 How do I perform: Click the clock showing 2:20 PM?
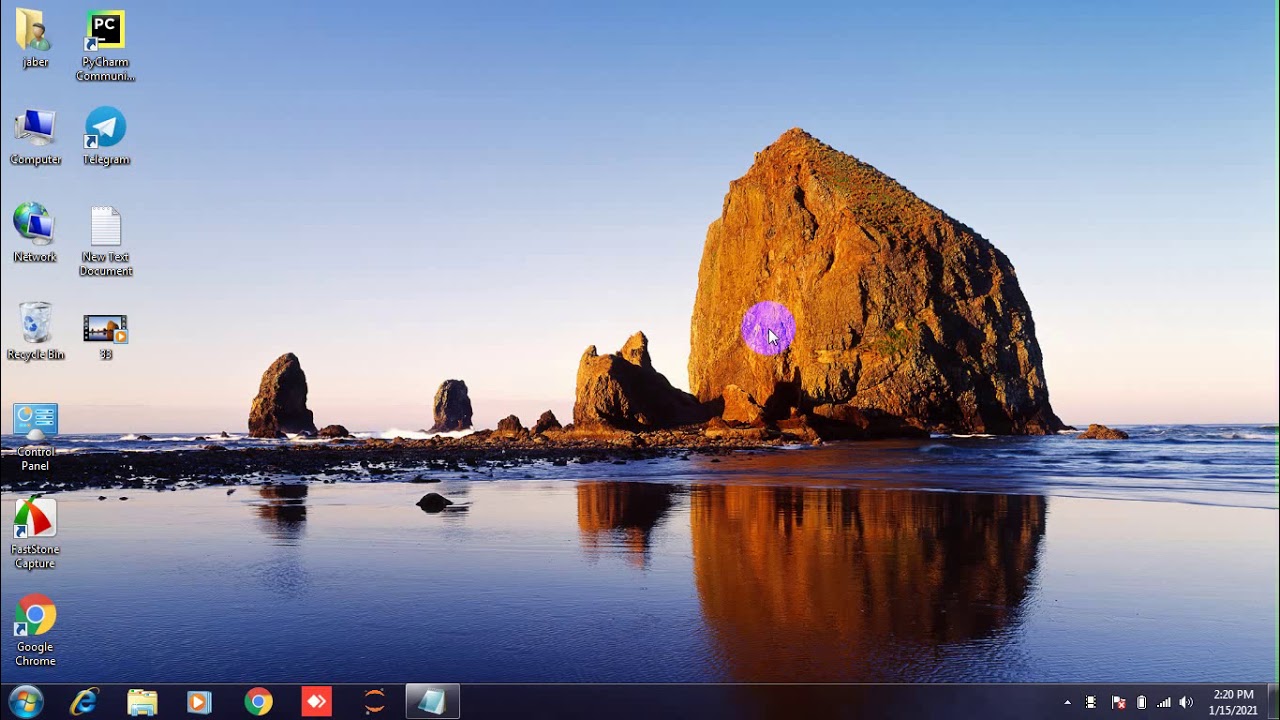[x=1233, y=702]
